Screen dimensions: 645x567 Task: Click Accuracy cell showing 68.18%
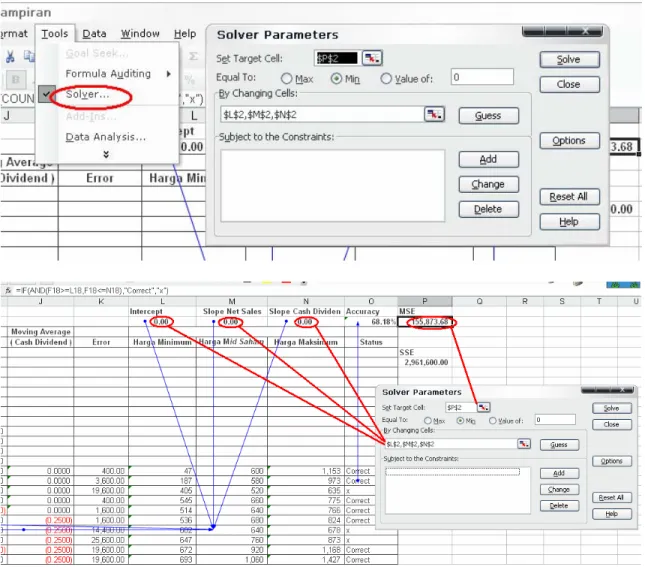(371, 322)
